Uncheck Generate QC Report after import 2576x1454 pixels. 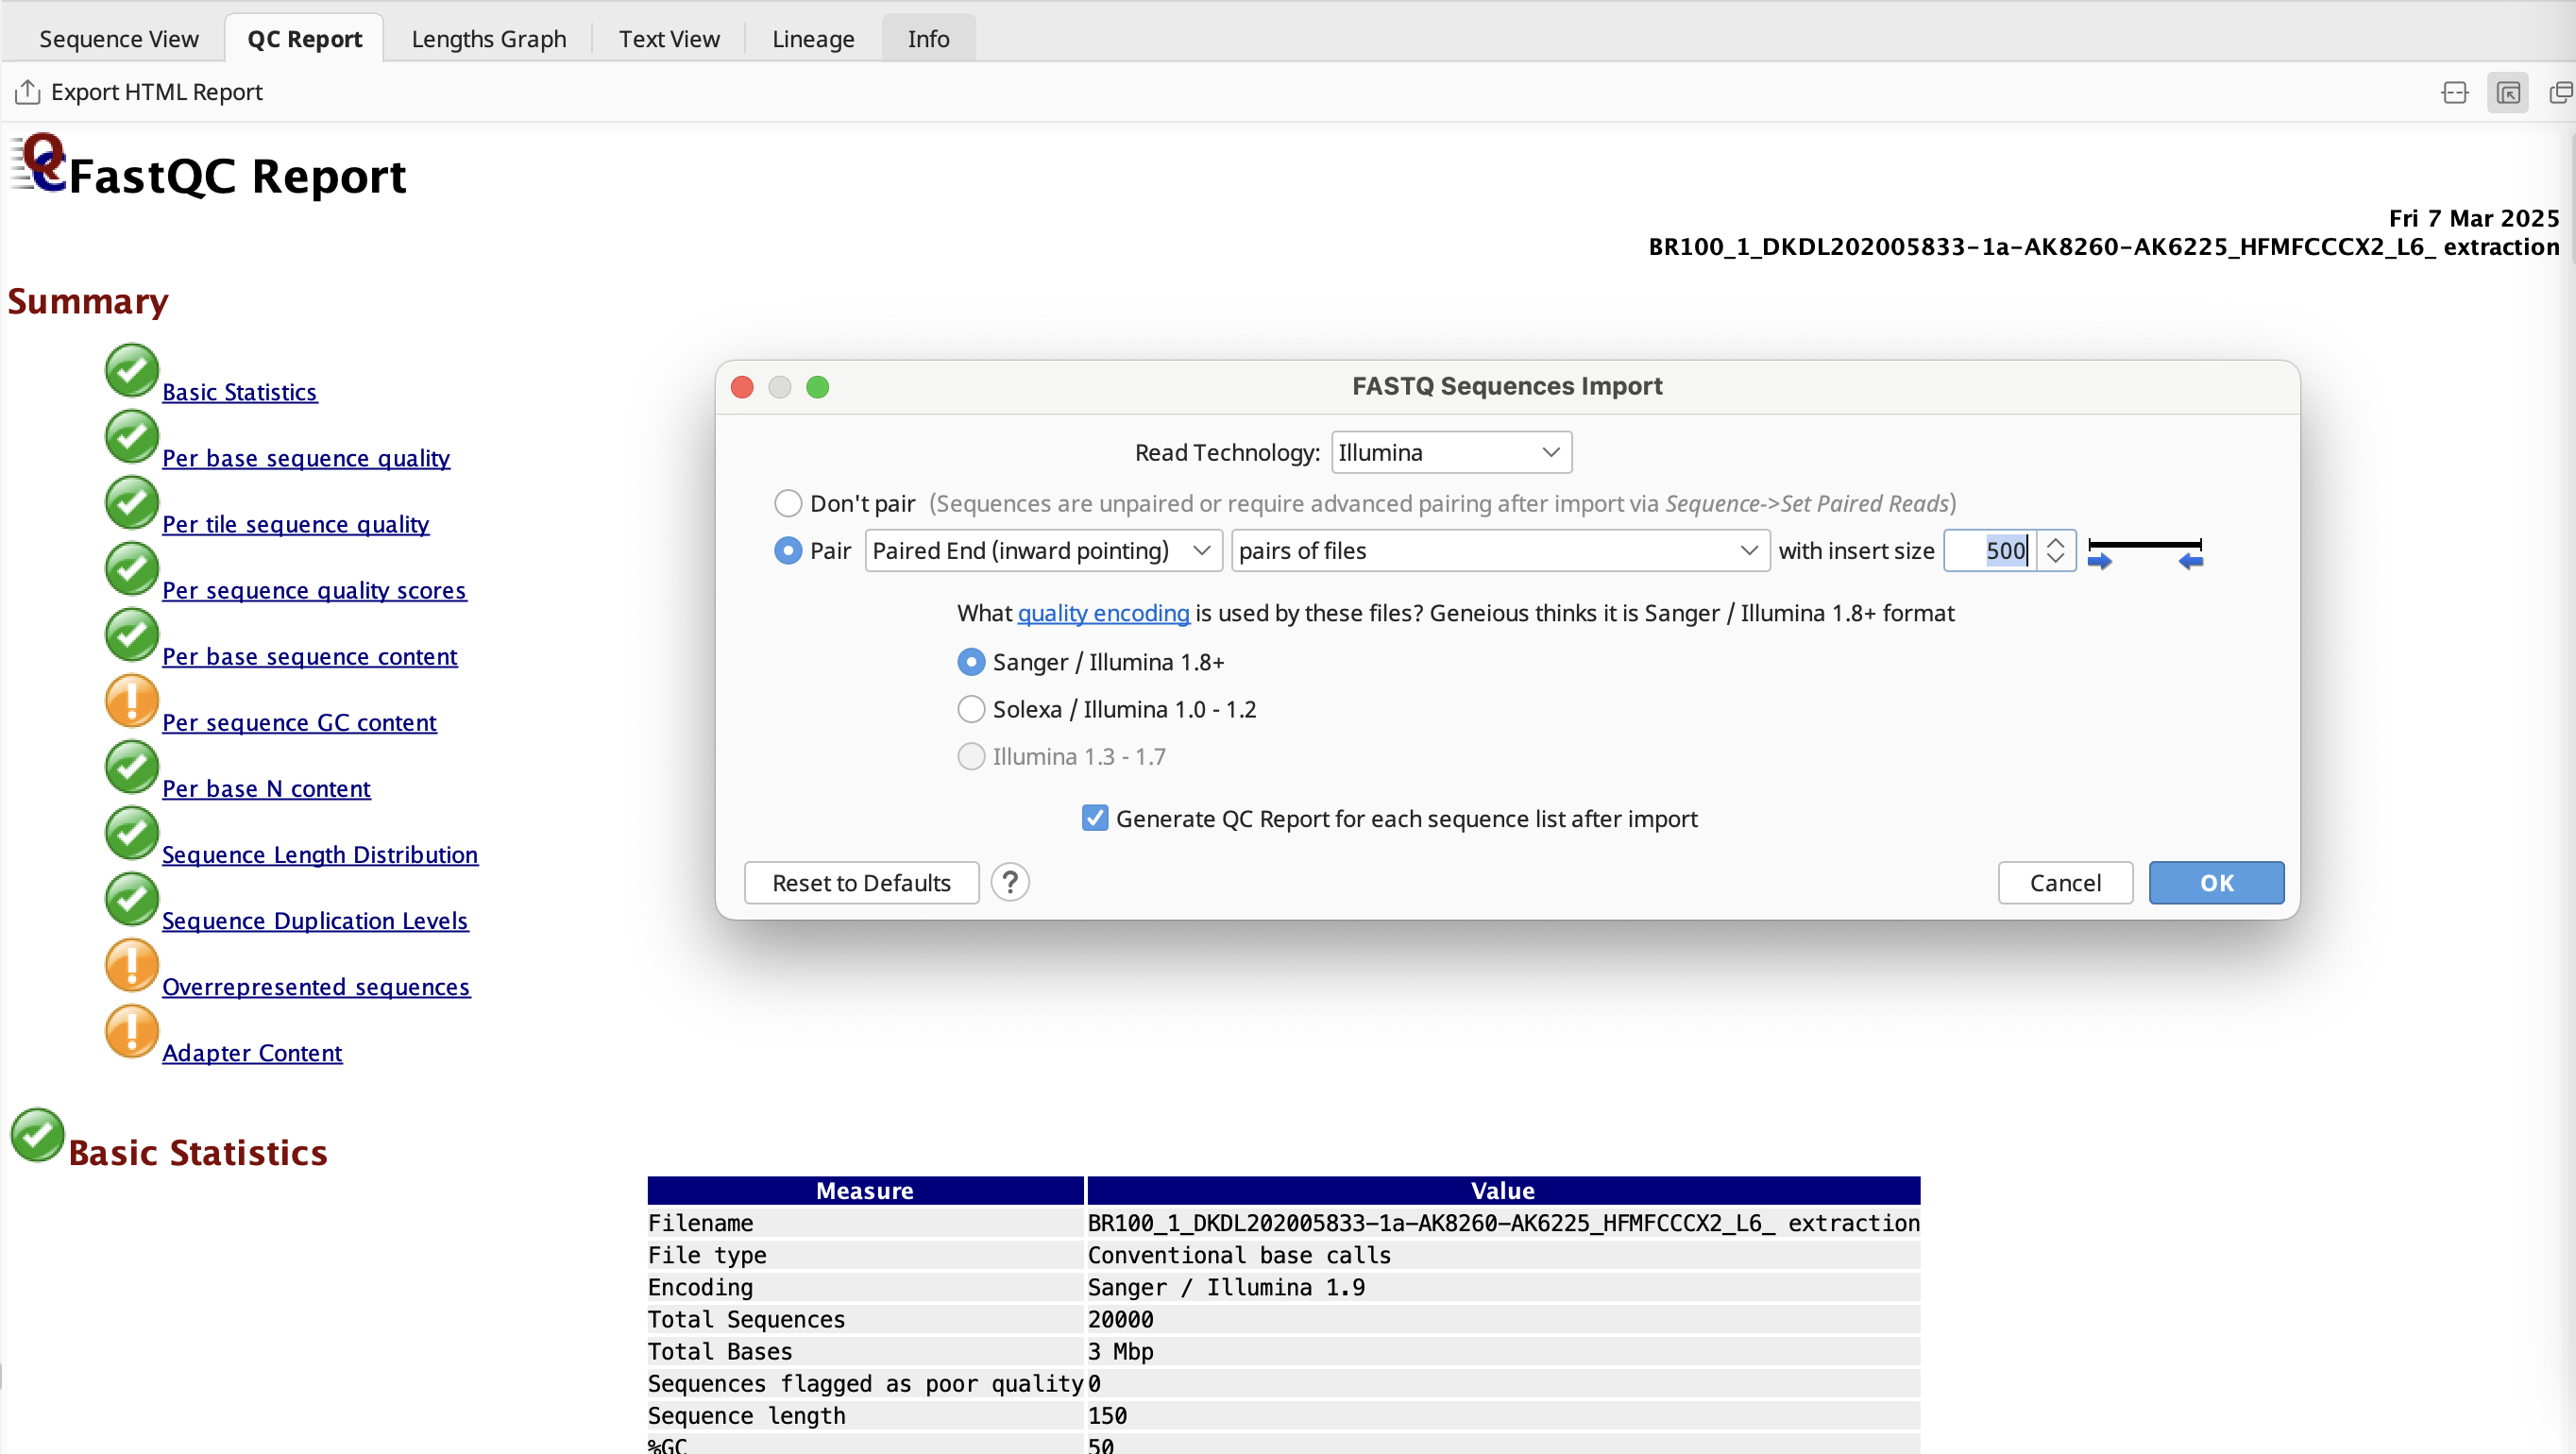1095,818
